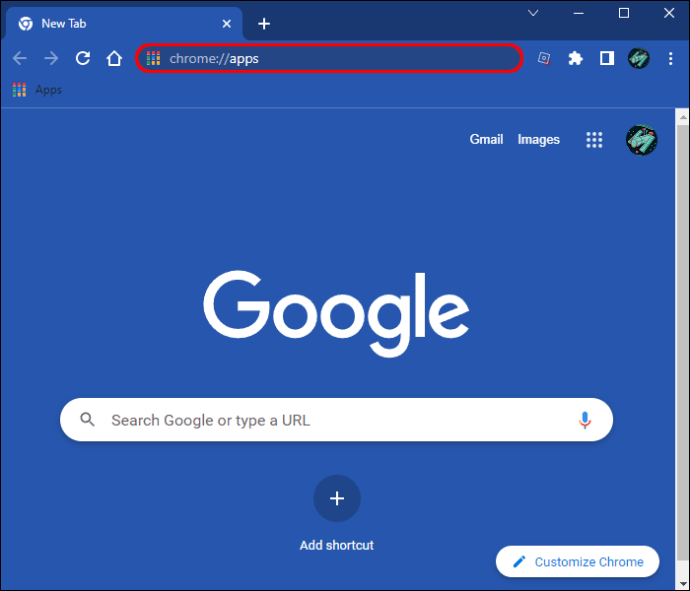Click the Customize Chrome button
Image resolution: width=690 pixels, height=591 pixels.
(x=577, y=562)
